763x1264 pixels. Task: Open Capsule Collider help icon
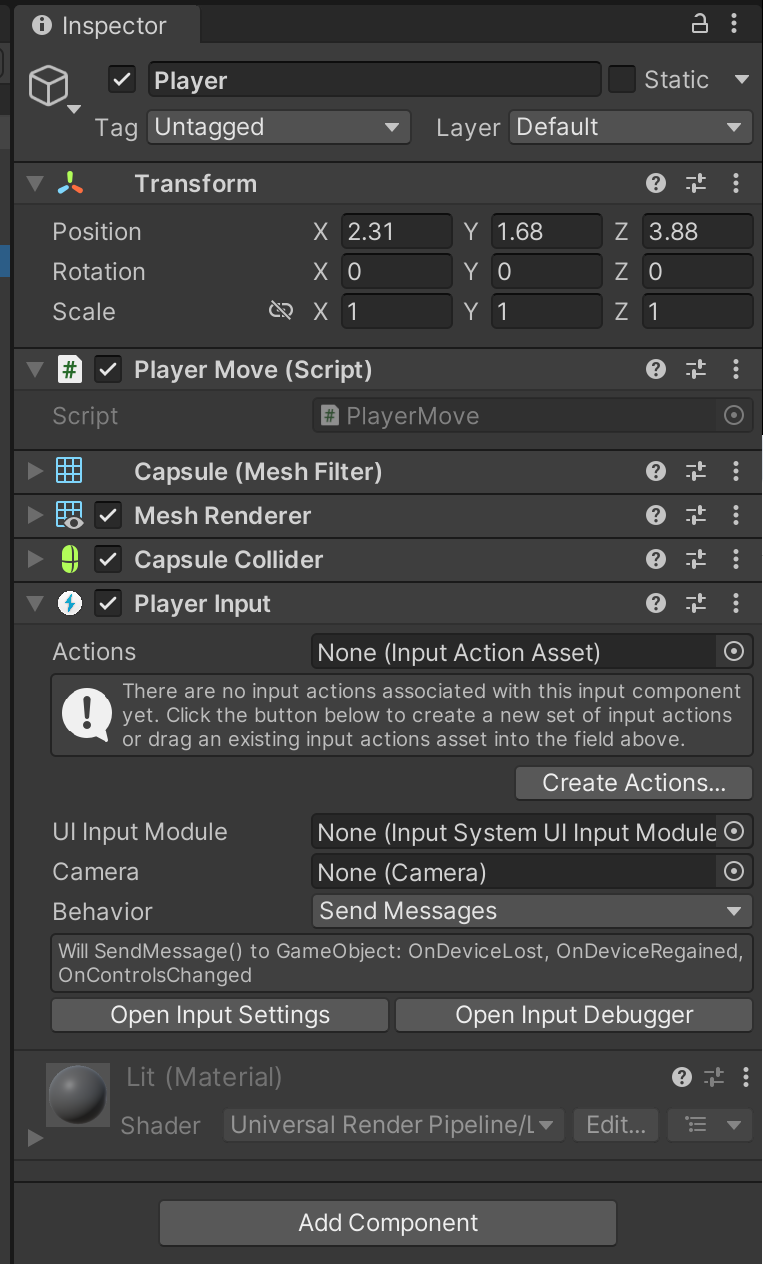pos(656,559)
